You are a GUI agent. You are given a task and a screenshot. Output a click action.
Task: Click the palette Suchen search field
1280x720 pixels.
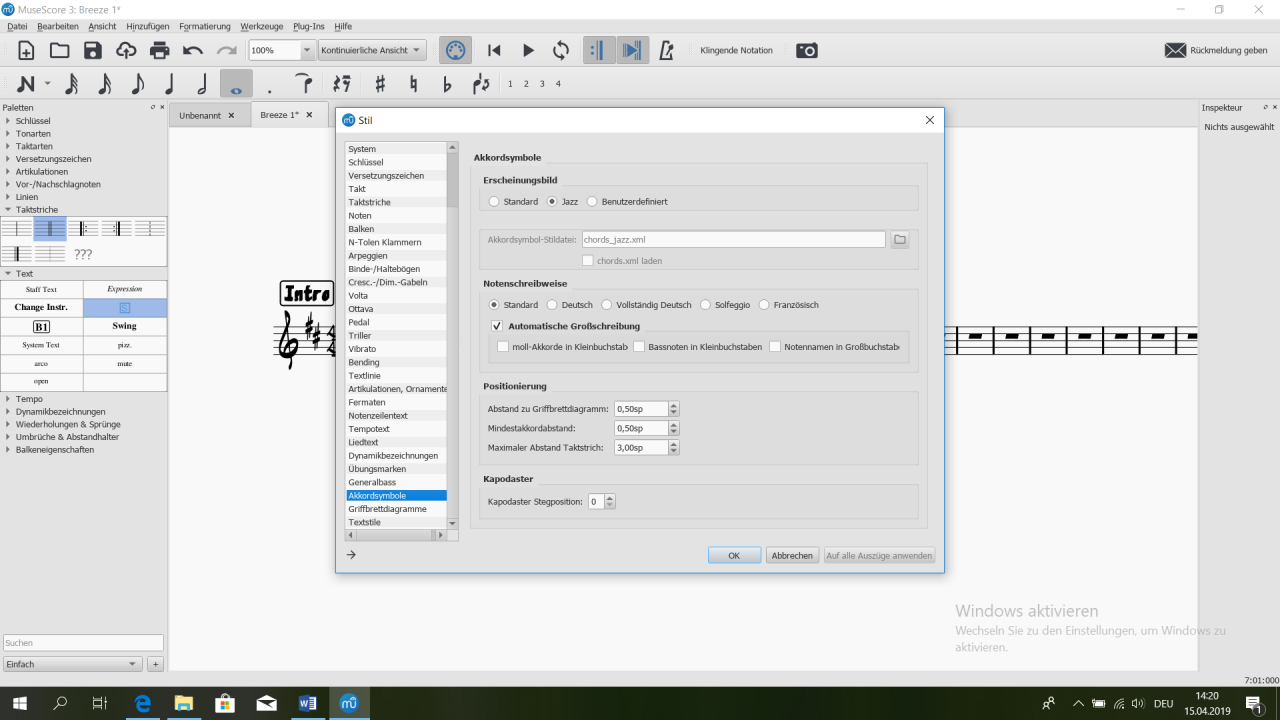pyautogui.click(x=83, y=643)
